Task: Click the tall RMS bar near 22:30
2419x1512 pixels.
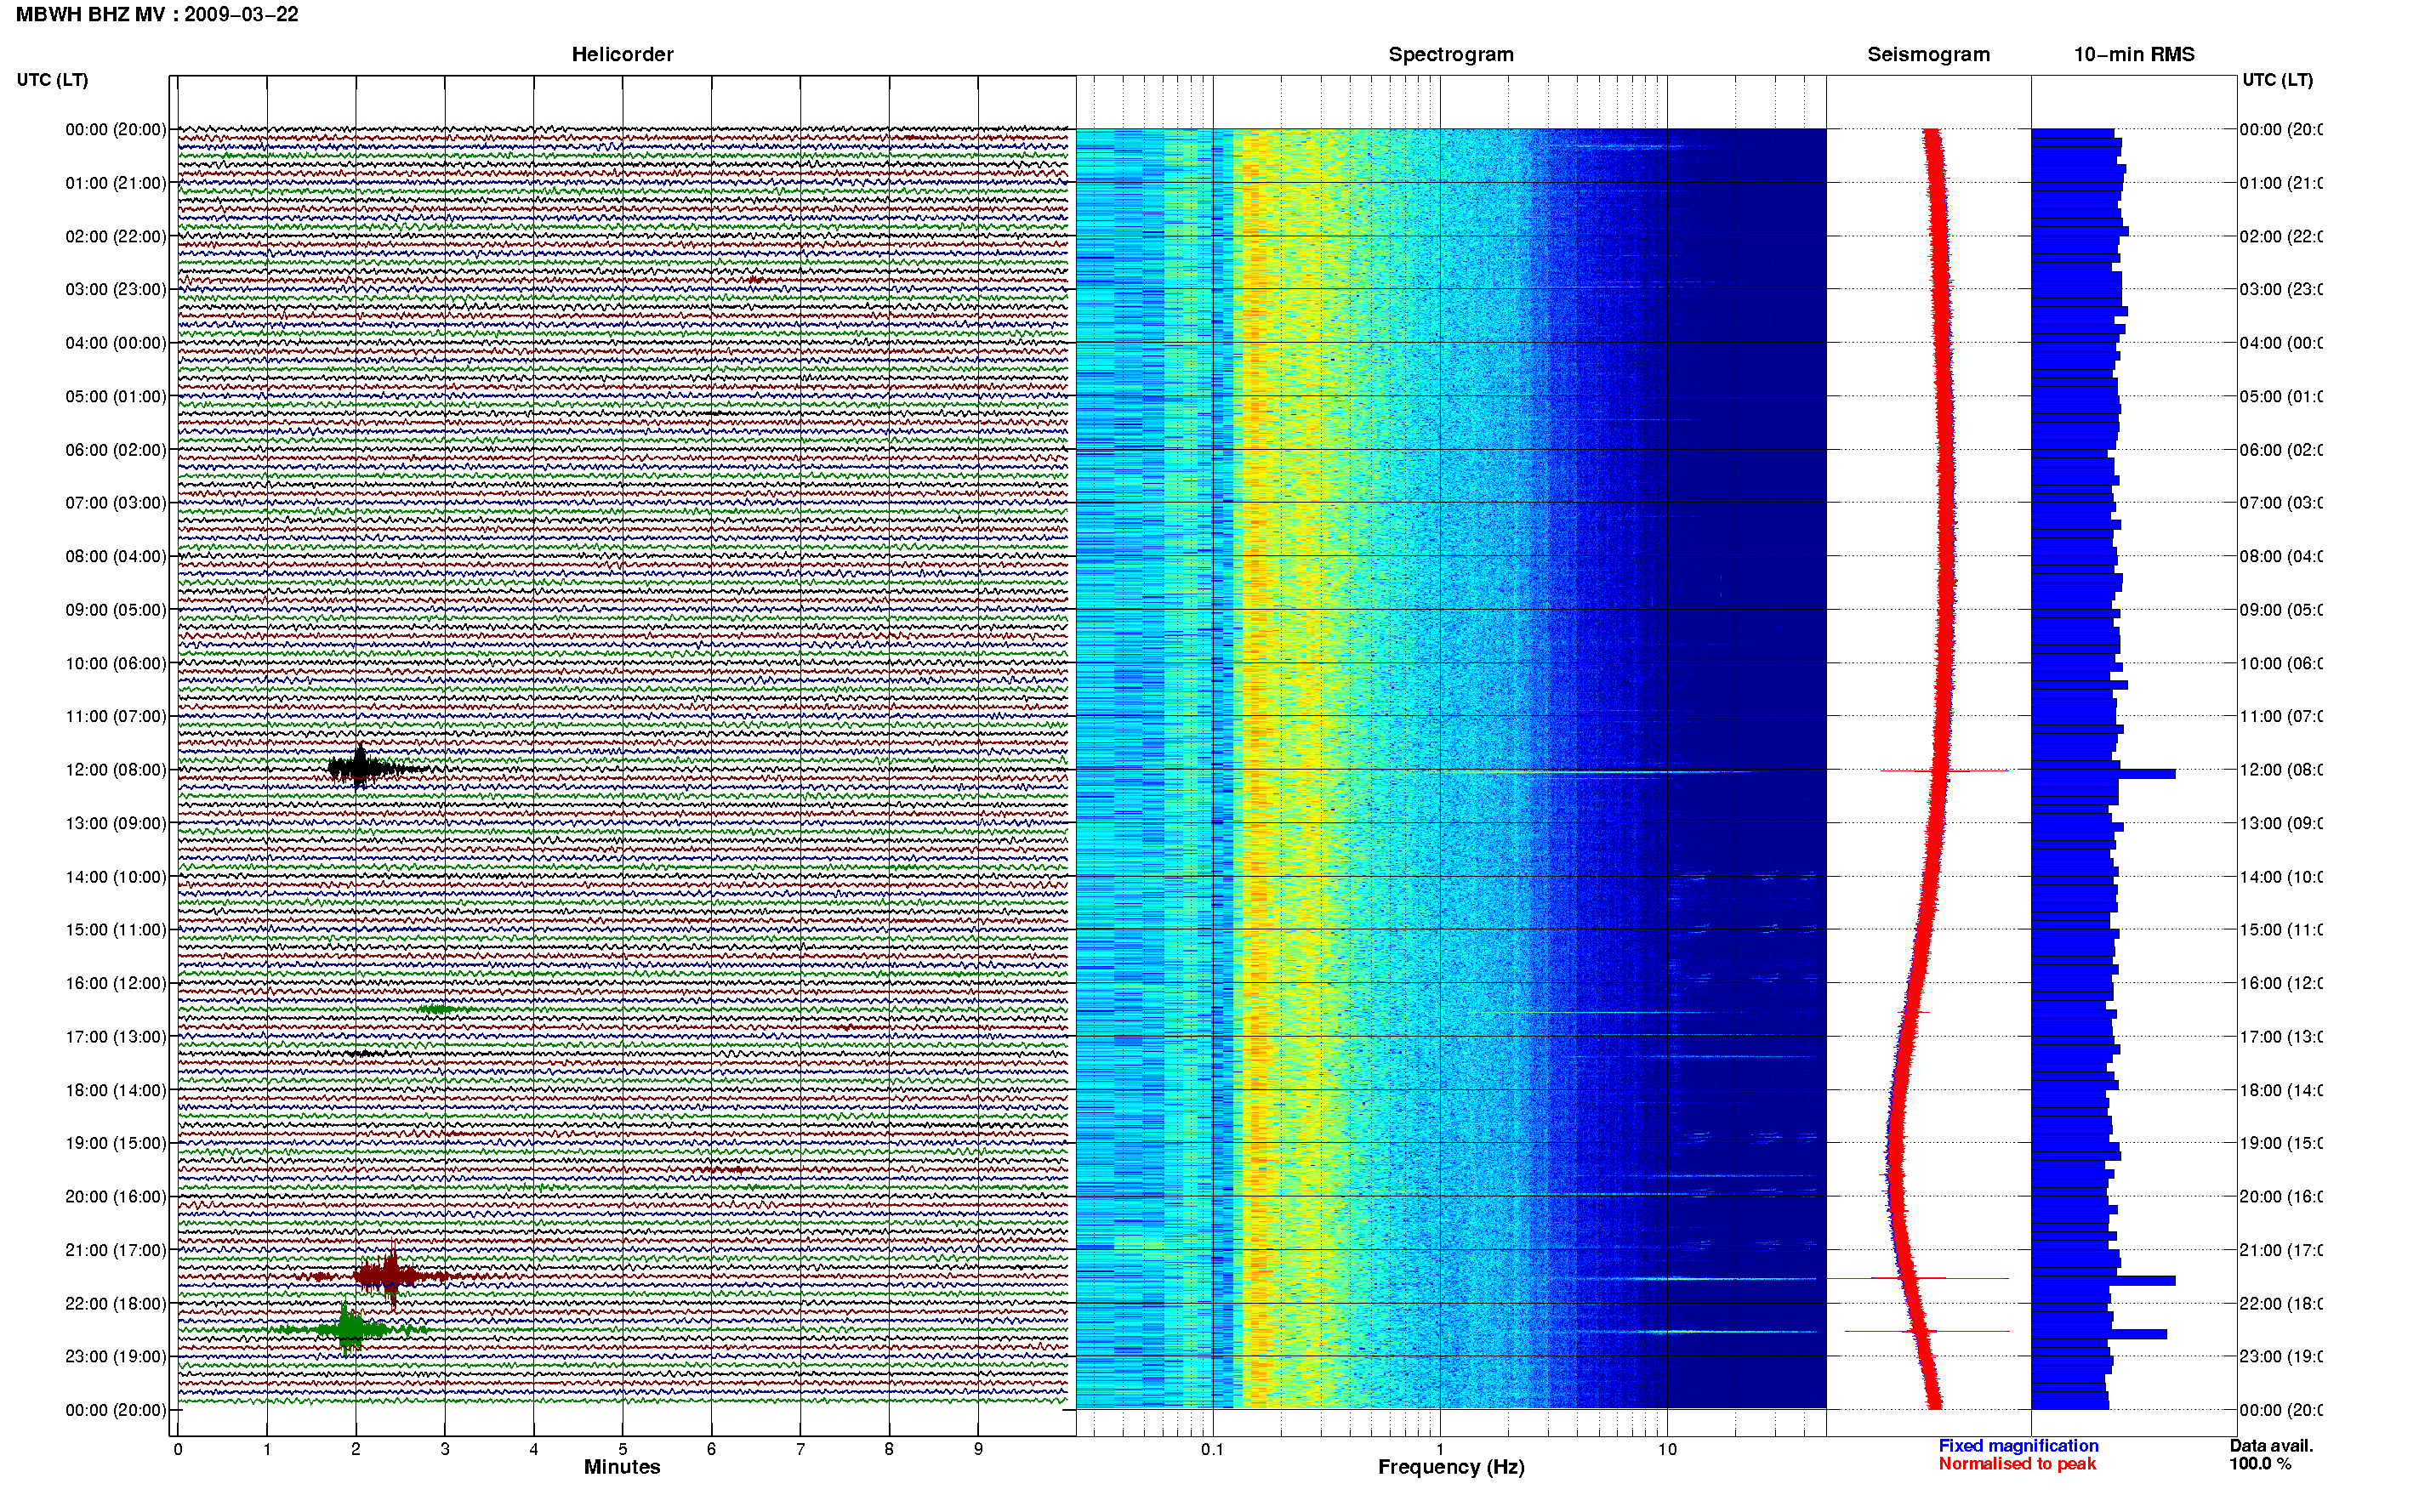Action: pyautogui.click(x=2099, y=1334)
